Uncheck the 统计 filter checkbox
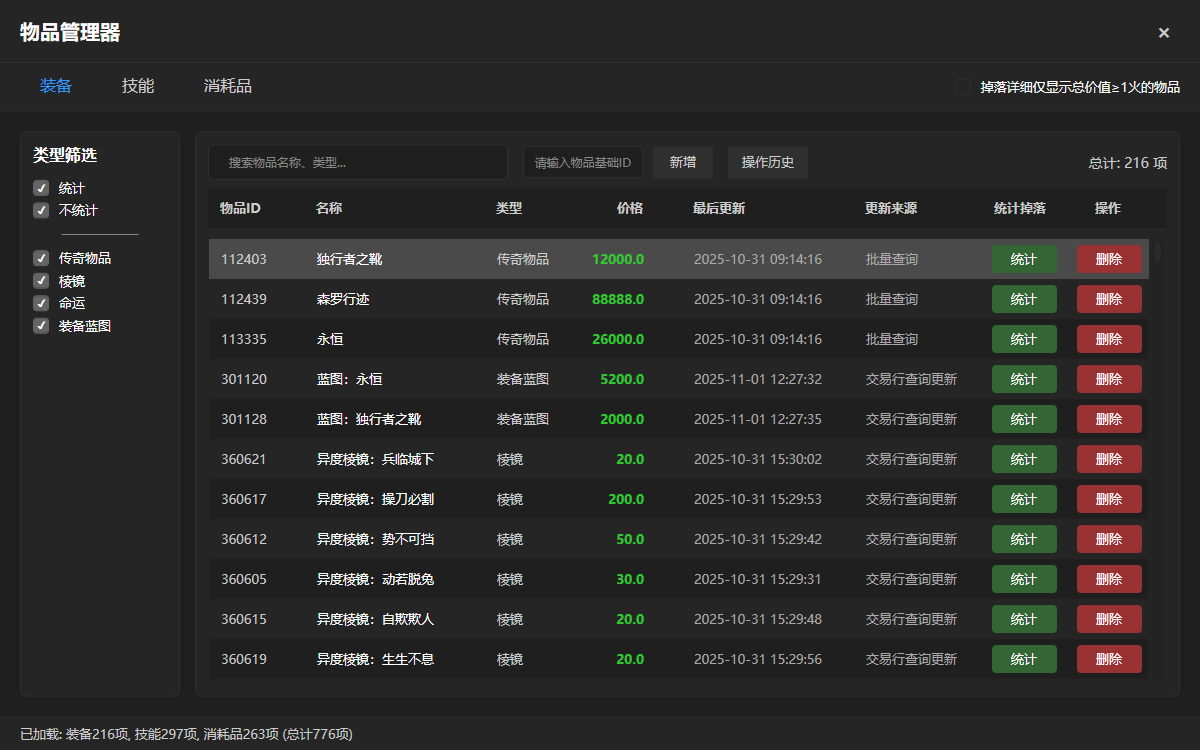 tap(41, 188)
